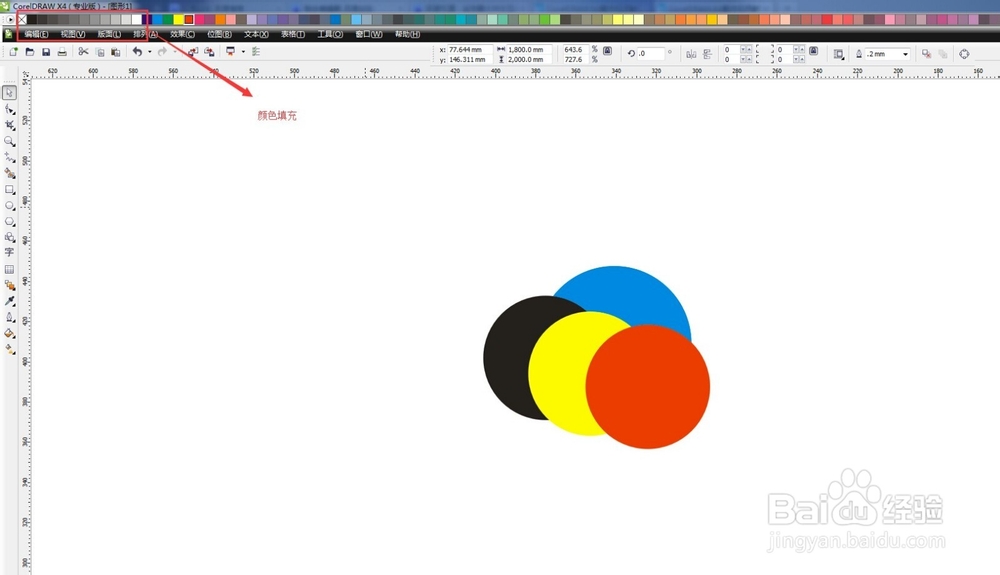Select the Crop tool
This screenshot has width=1000, height=575.
pos(9,126)
